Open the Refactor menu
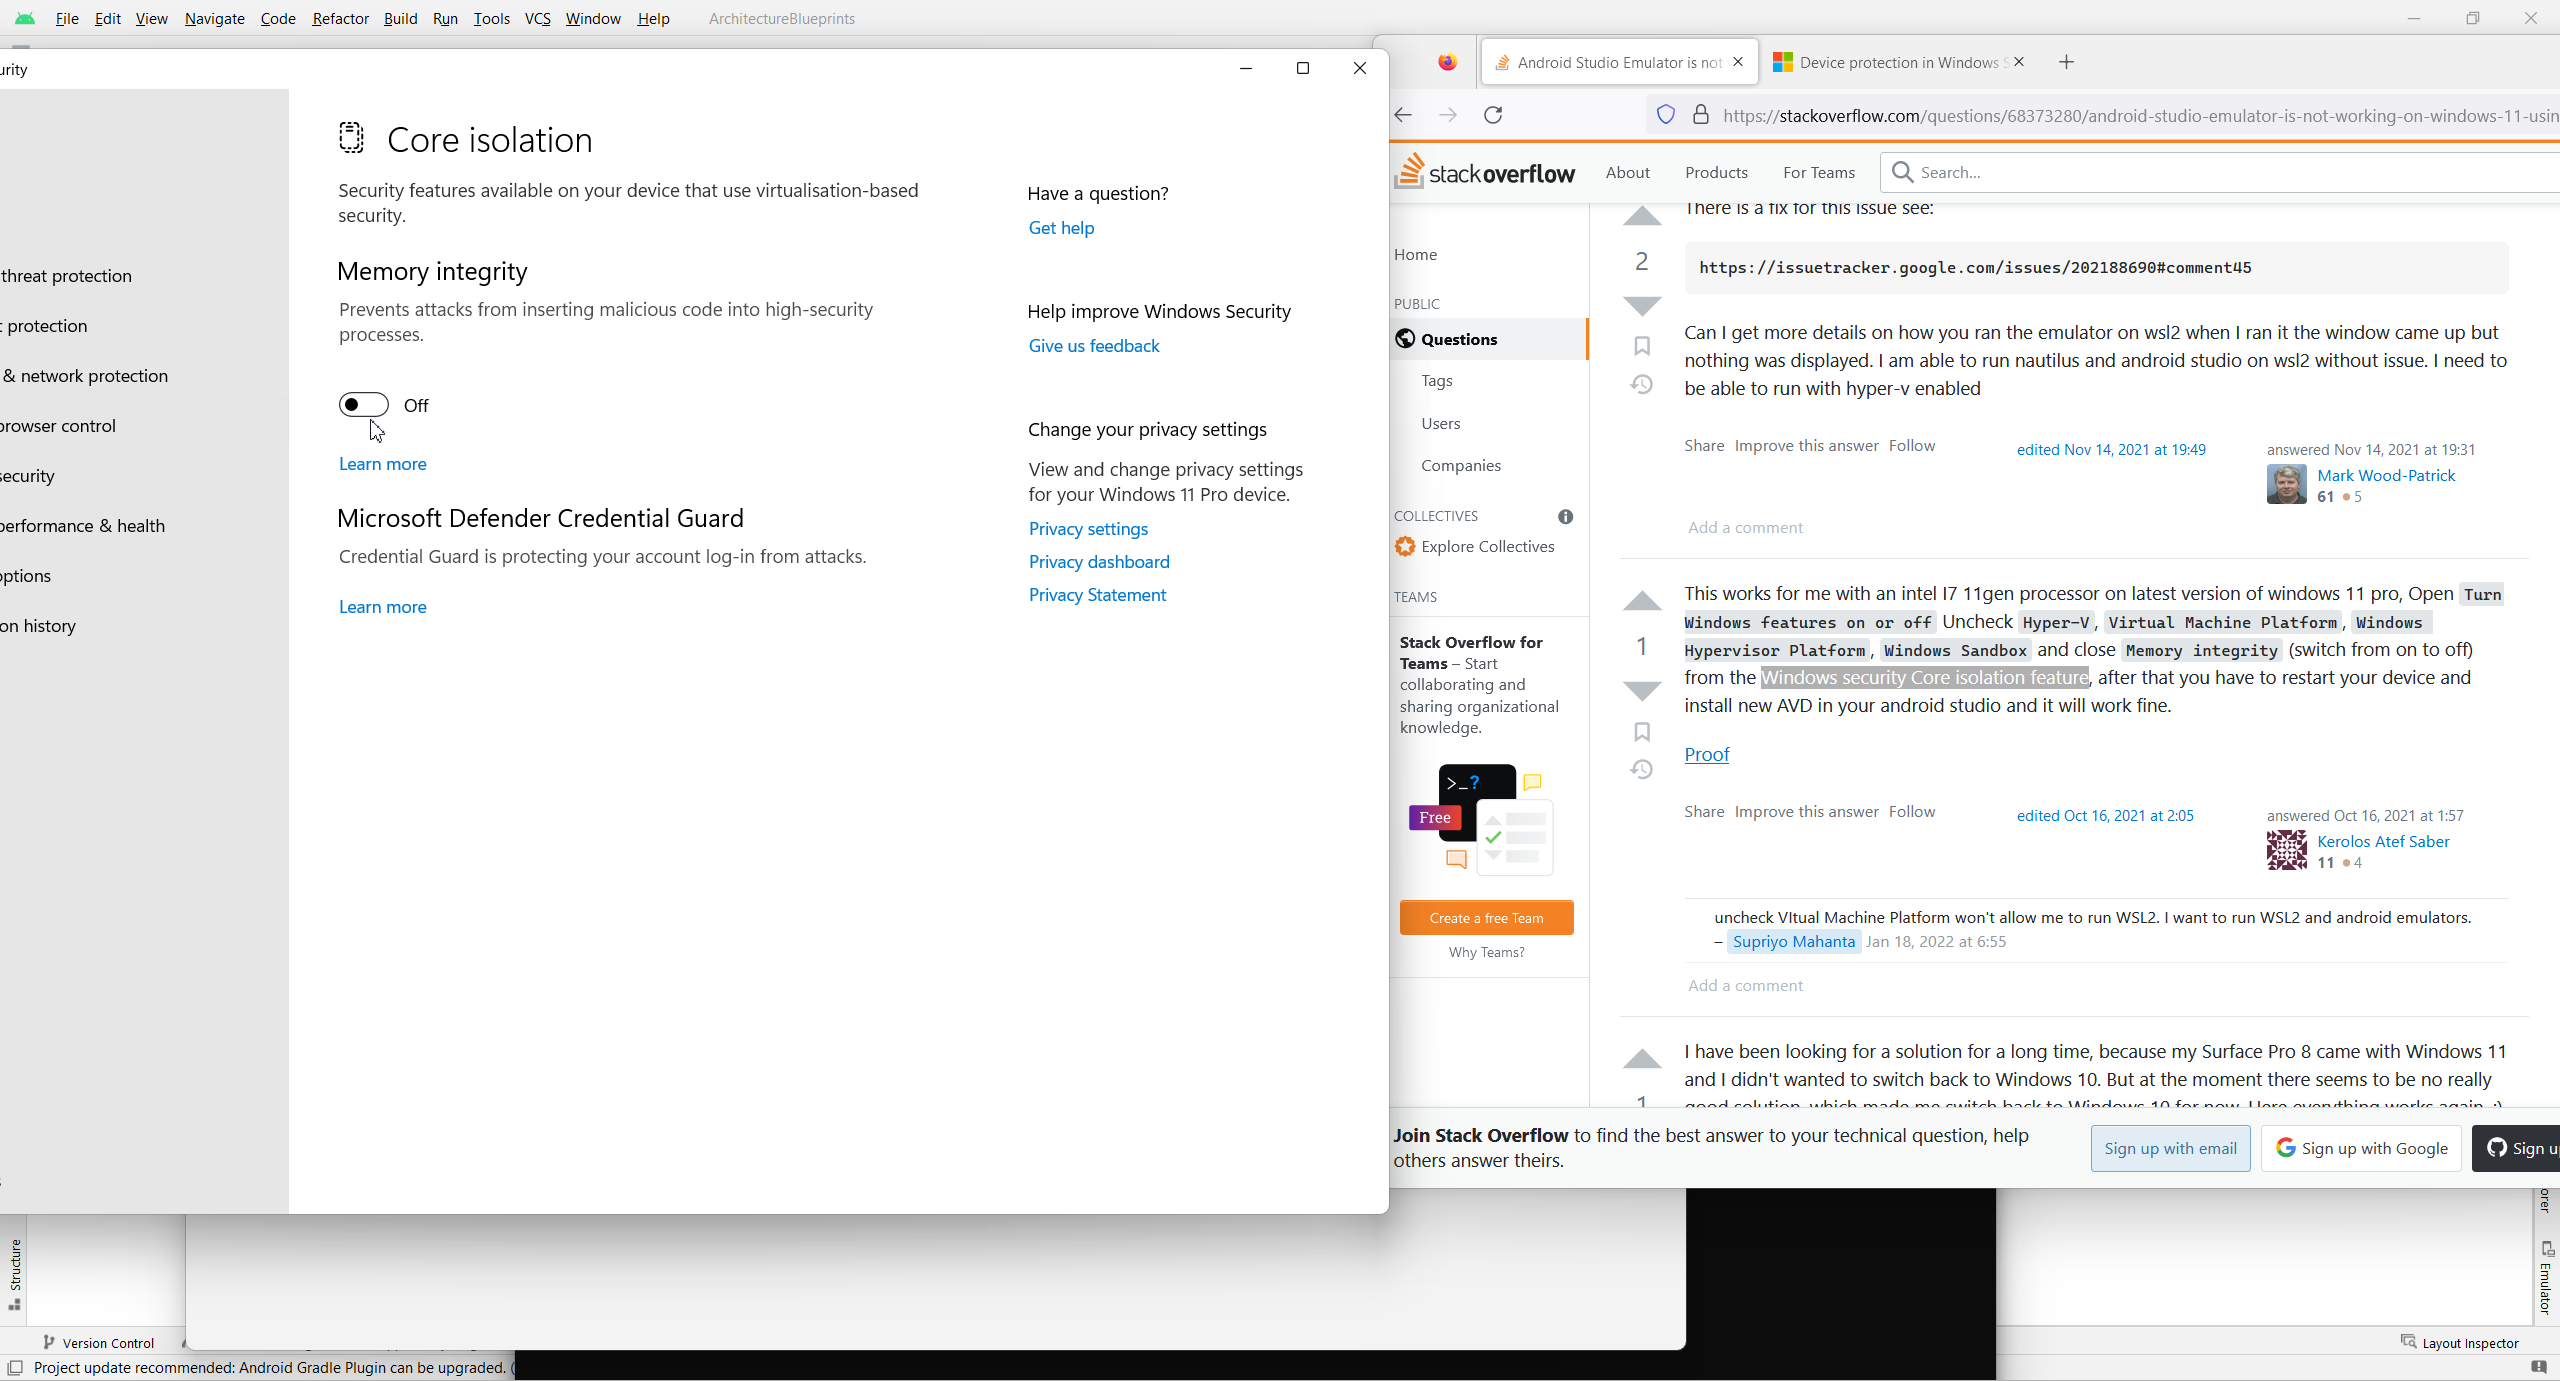 tap(340, 18)
